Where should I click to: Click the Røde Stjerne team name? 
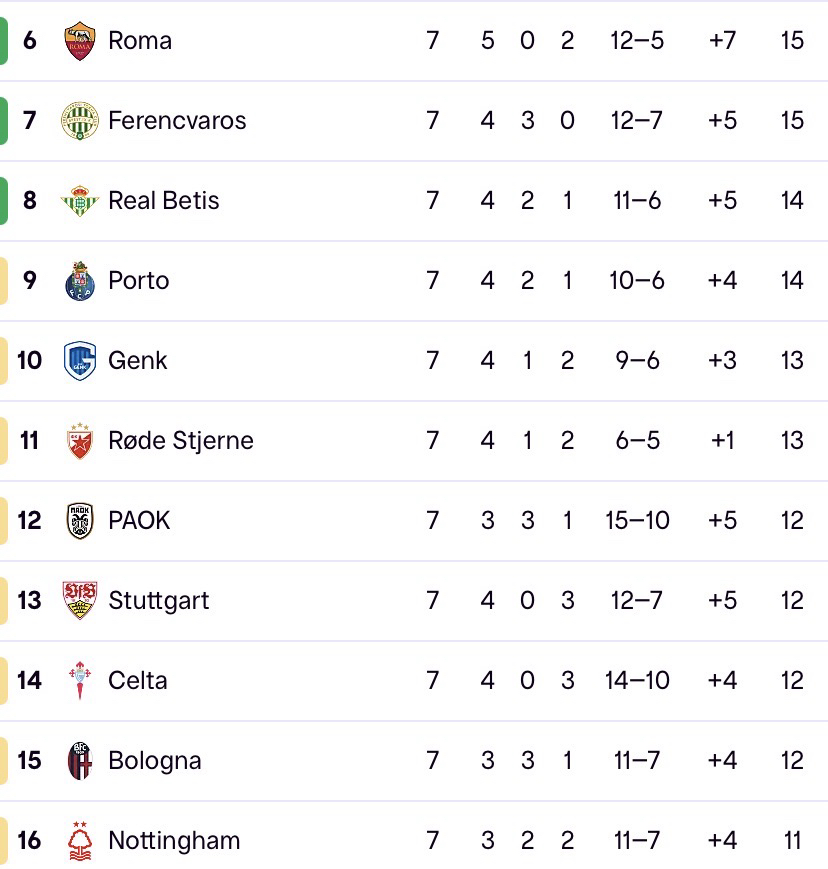pos(181,441)
